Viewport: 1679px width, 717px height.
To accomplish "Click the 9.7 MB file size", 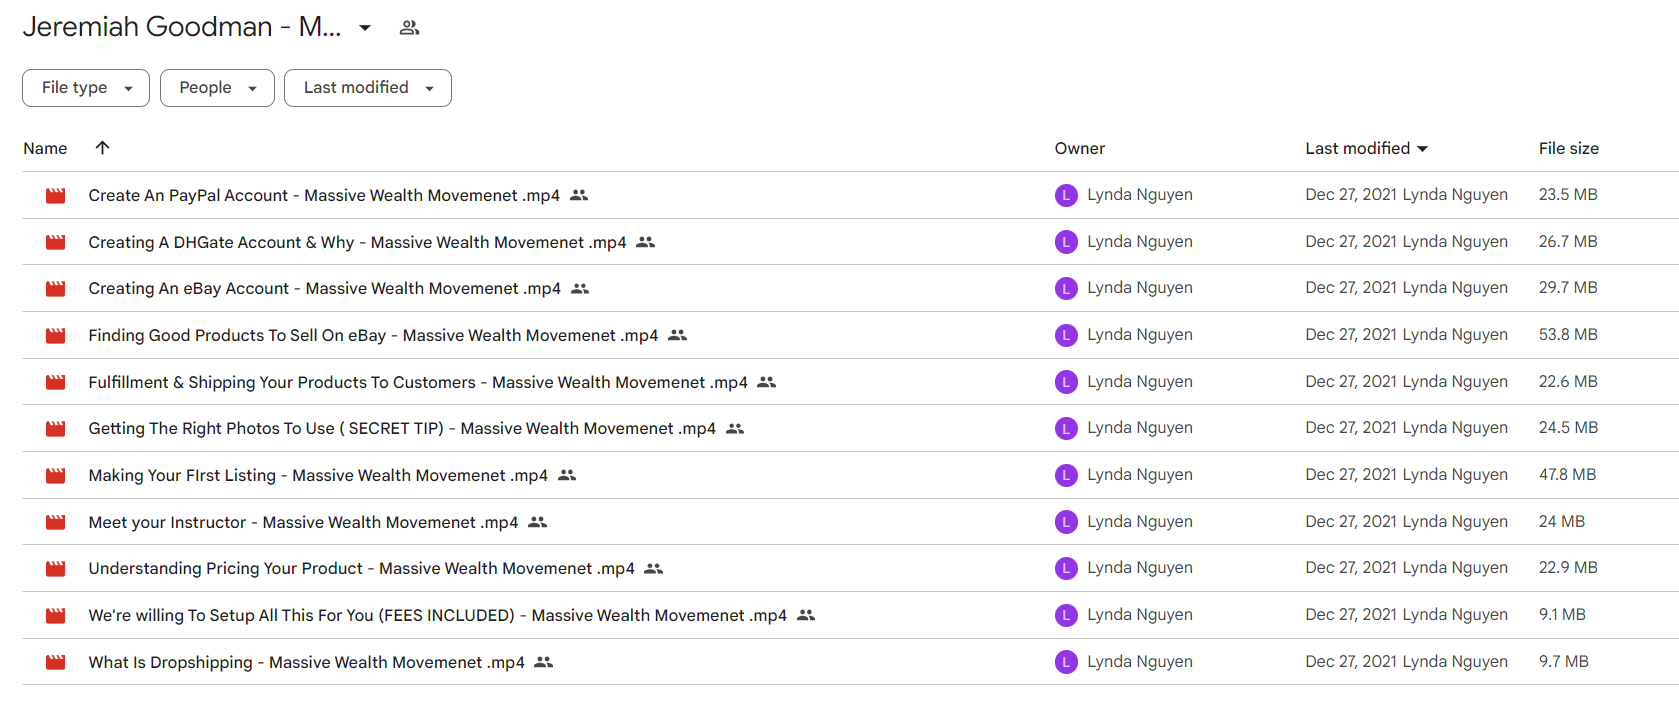I will click(1564, 662).
